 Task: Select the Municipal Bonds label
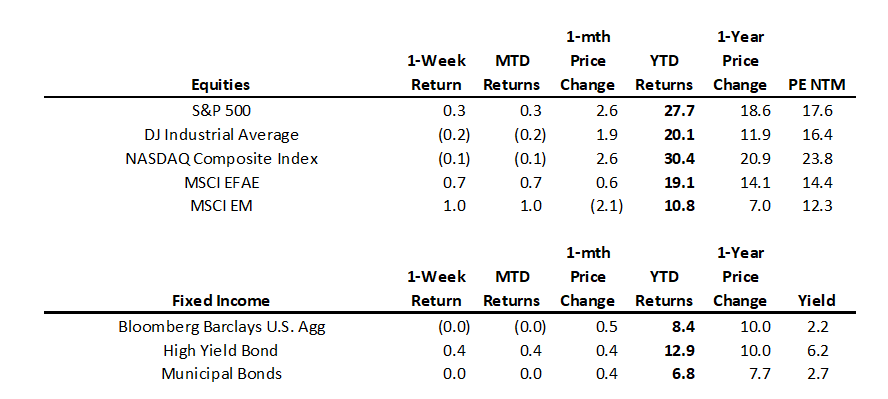(221, 374)
